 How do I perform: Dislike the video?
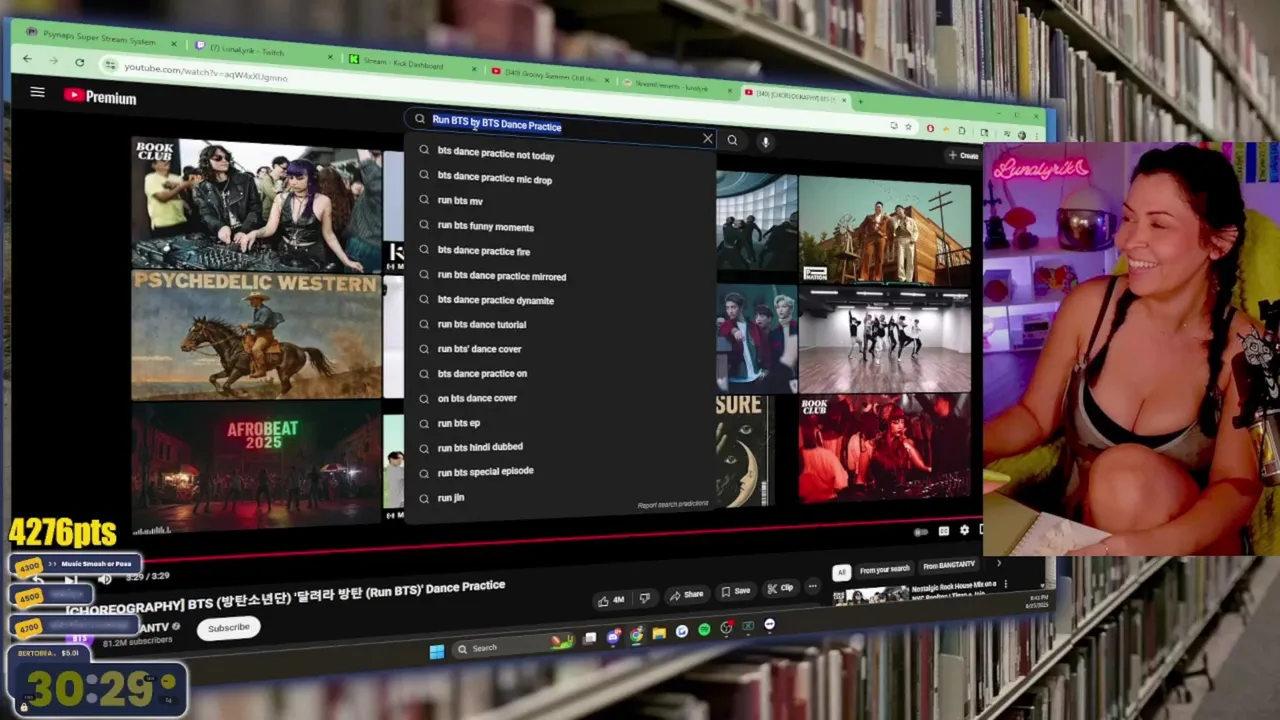tap(645, 599)
